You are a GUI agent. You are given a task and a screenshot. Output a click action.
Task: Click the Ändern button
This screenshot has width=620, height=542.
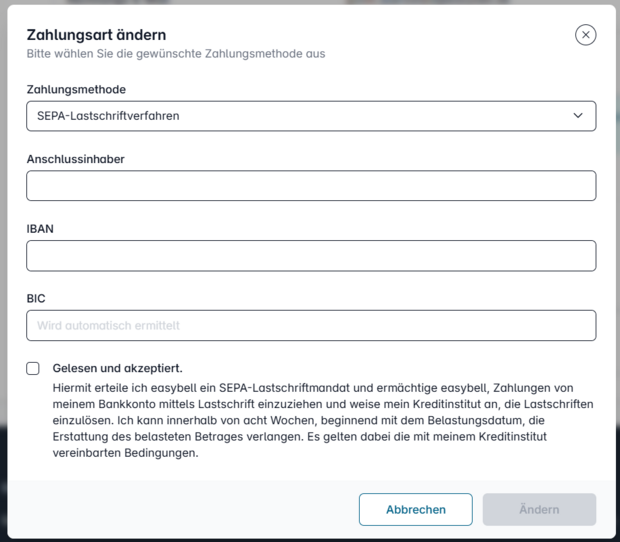click(539, 509)
